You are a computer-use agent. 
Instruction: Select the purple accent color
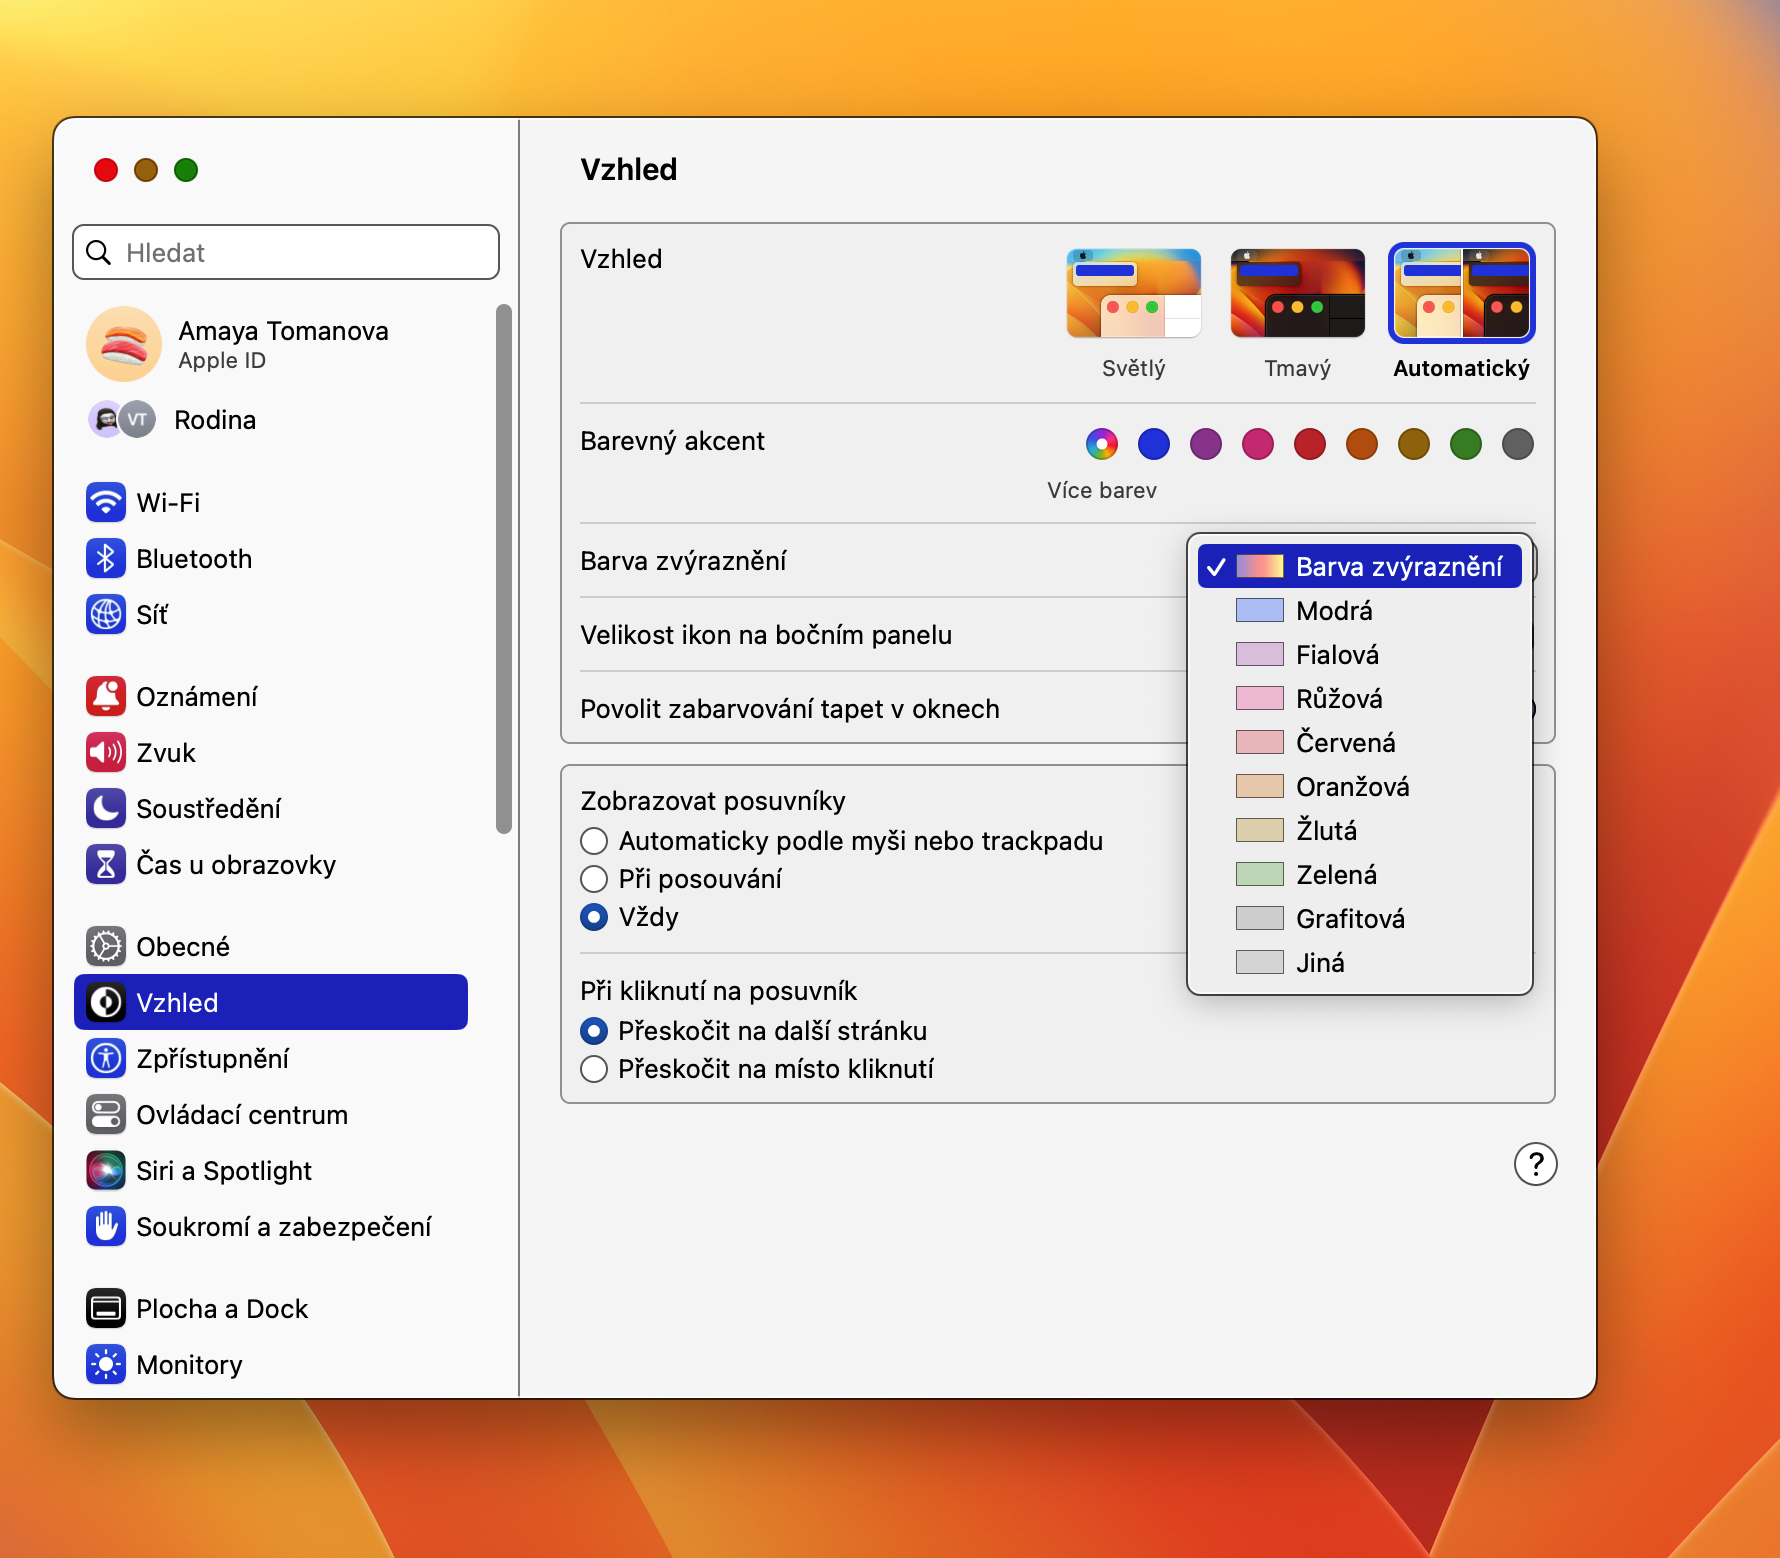coord(1206,444)
